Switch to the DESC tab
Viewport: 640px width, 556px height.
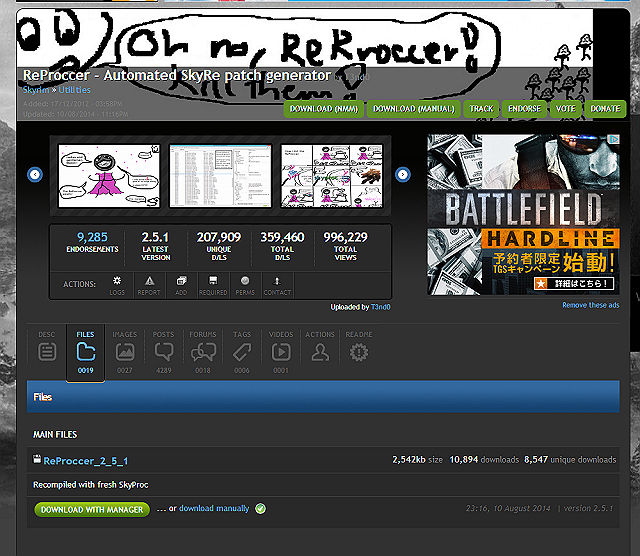(47, 351)
